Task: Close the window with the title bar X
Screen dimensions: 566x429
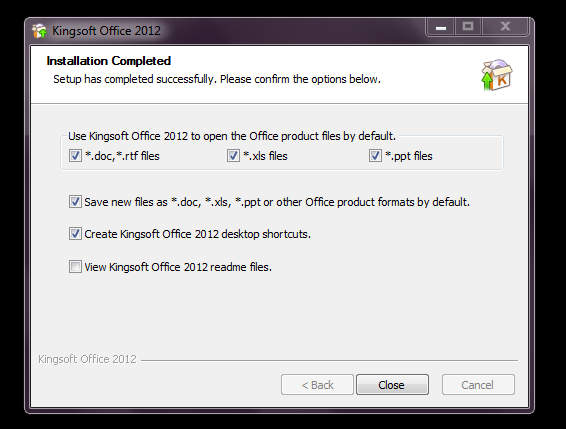Action: (x=505, y=27)
